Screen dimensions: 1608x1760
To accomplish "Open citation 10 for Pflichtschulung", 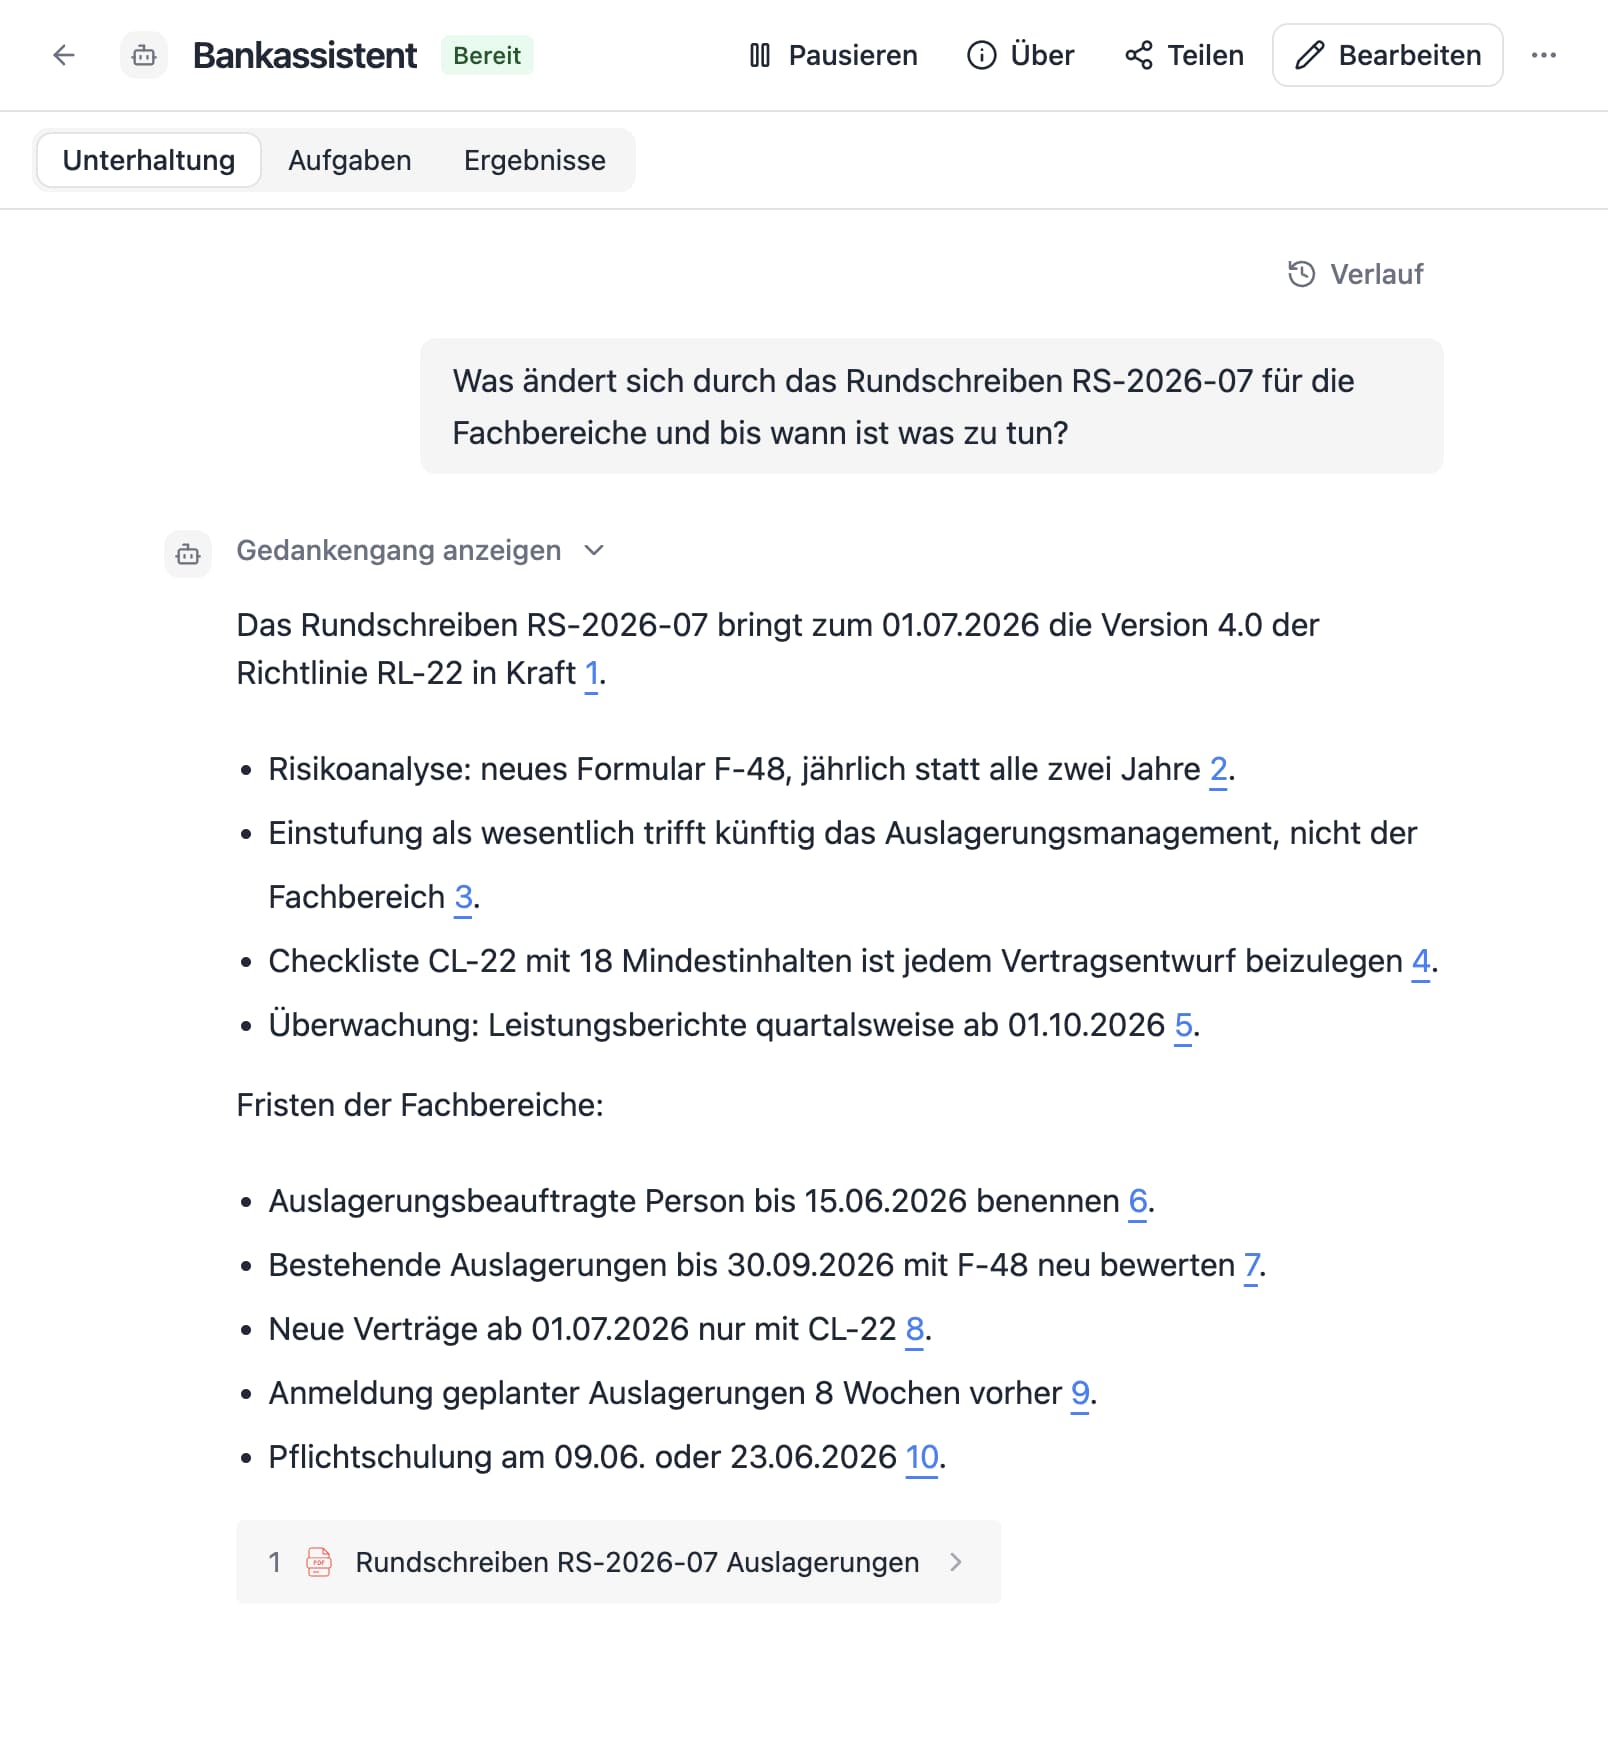I will [x=922, y=1457].
